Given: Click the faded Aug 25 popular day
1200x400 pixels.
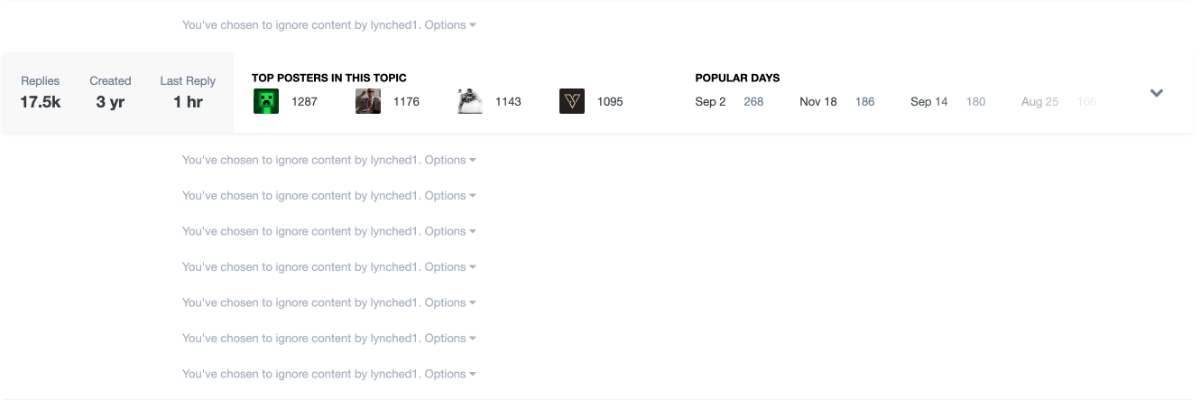Looking at the screenshot, I should point(1040,102).
